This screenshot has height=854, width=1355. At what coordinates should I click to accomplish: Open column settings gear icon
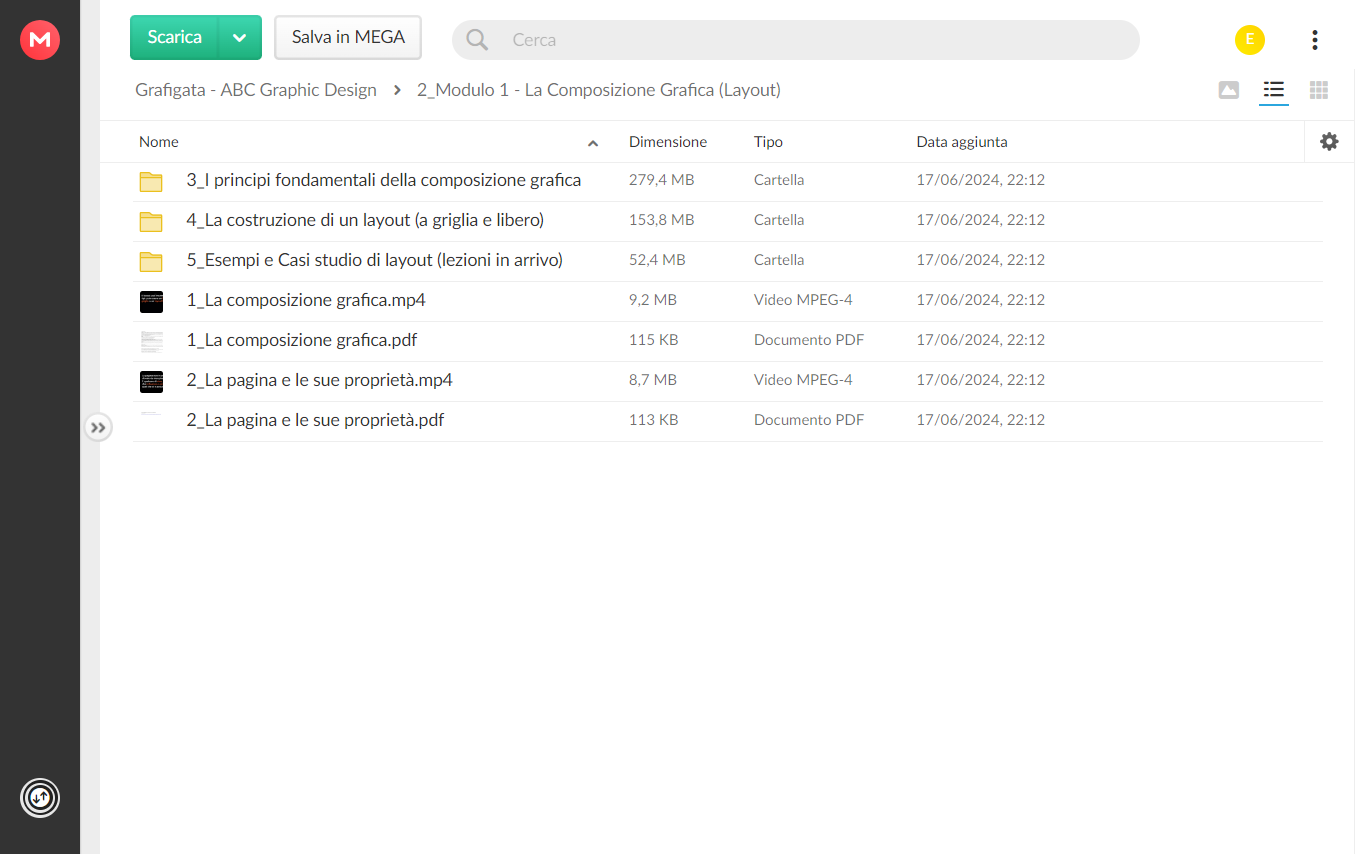coord(1329,142)
